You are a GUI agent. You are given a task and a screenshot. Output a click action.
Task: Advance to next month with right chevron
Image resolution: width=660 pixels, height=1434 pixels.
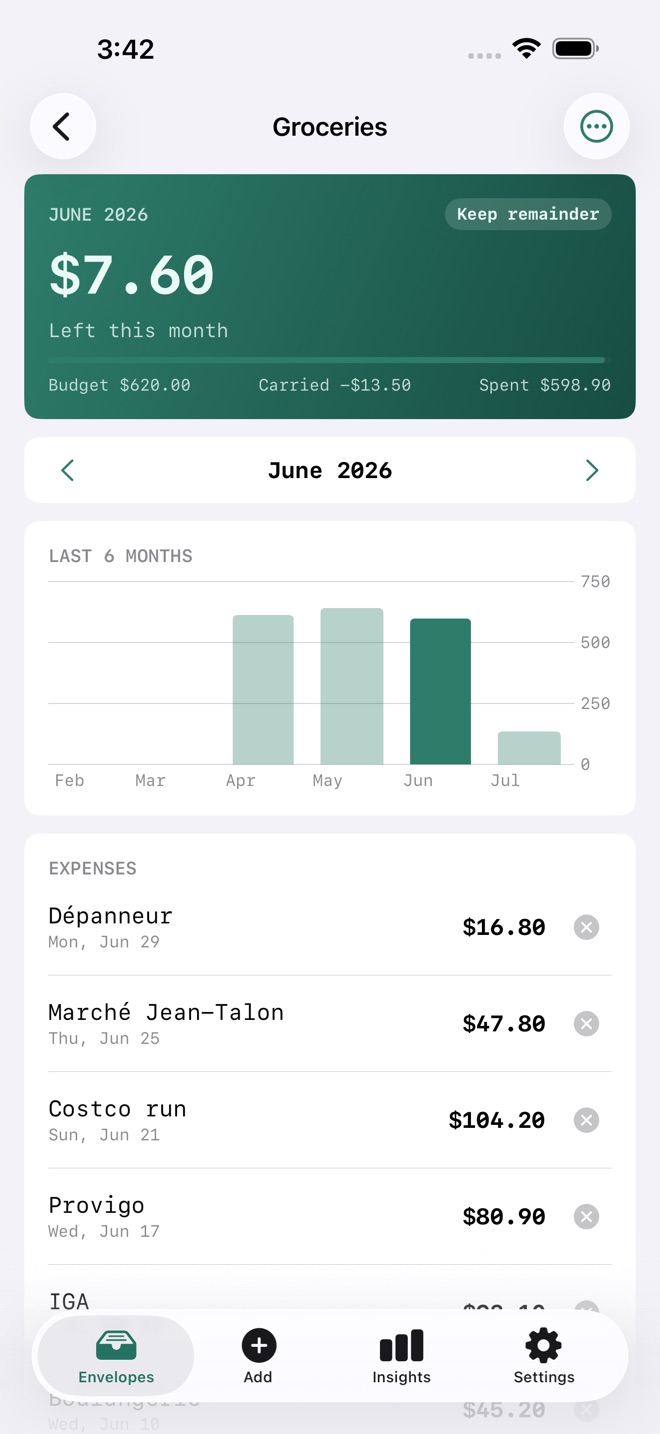pyautogui.click(x=592, y=470)
